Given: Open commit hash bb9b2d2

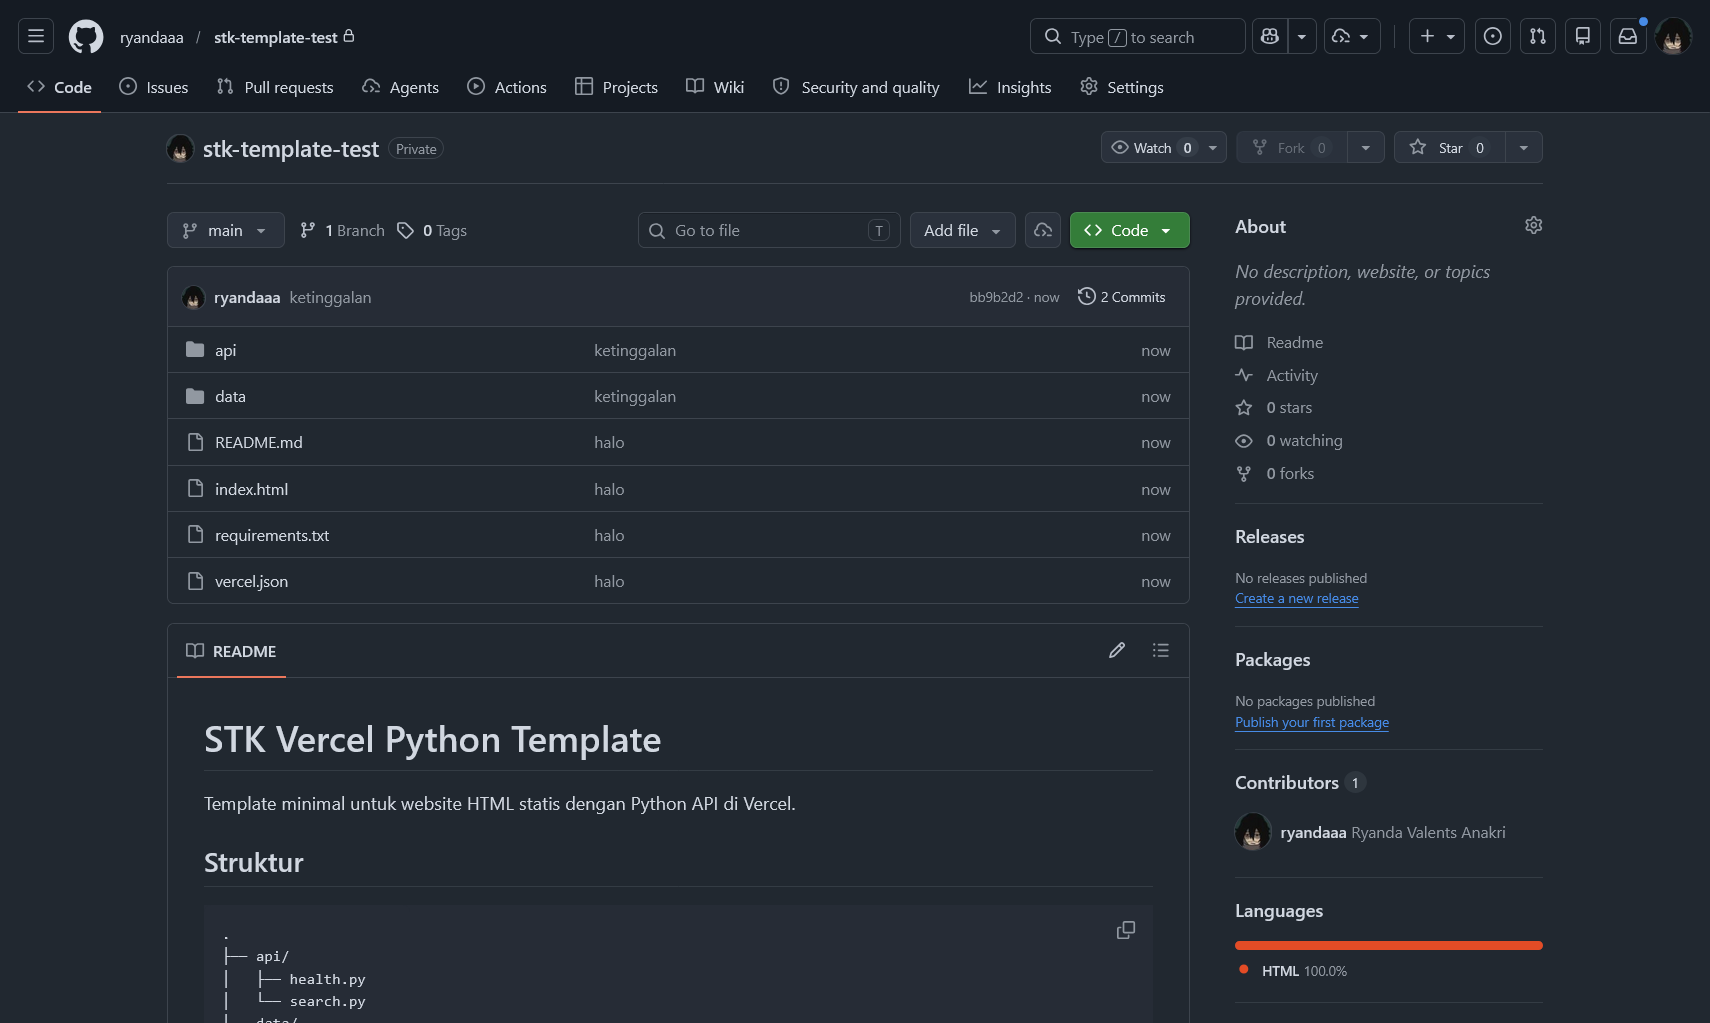Looking at the screenshot, I should tap(996, 297).
